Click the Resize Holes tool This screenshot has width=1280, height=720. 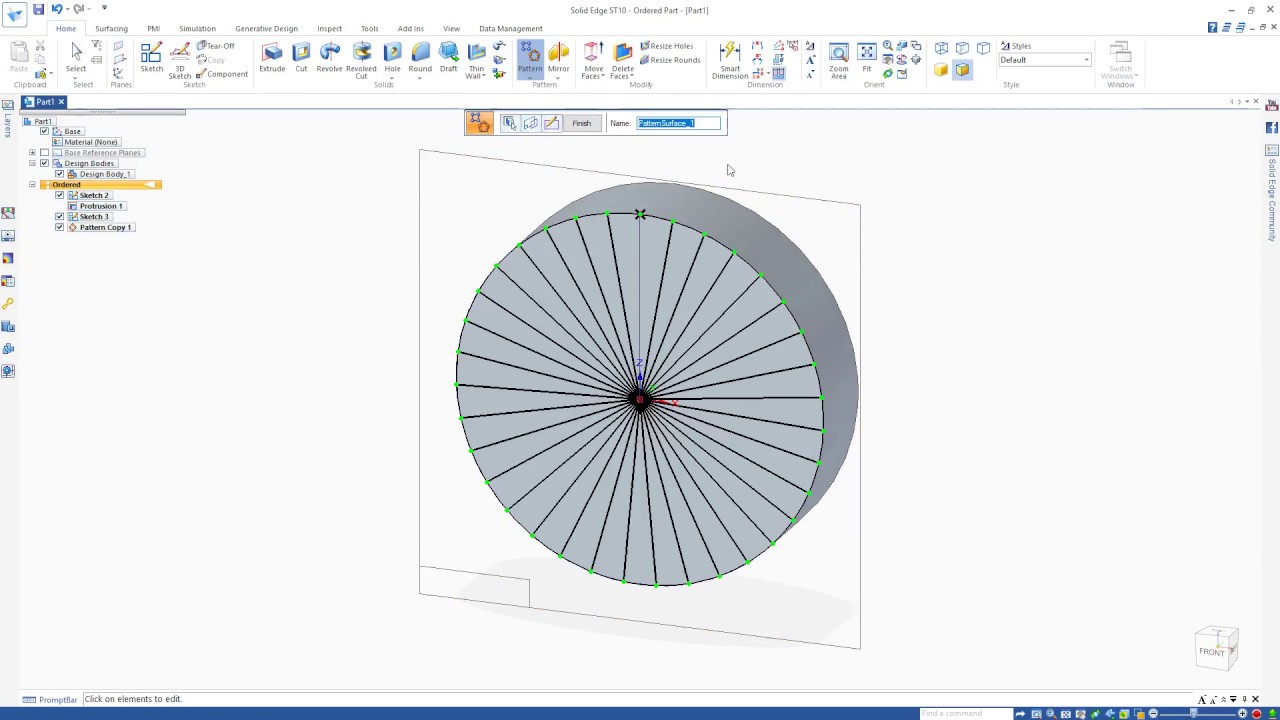tap(666, 46)
